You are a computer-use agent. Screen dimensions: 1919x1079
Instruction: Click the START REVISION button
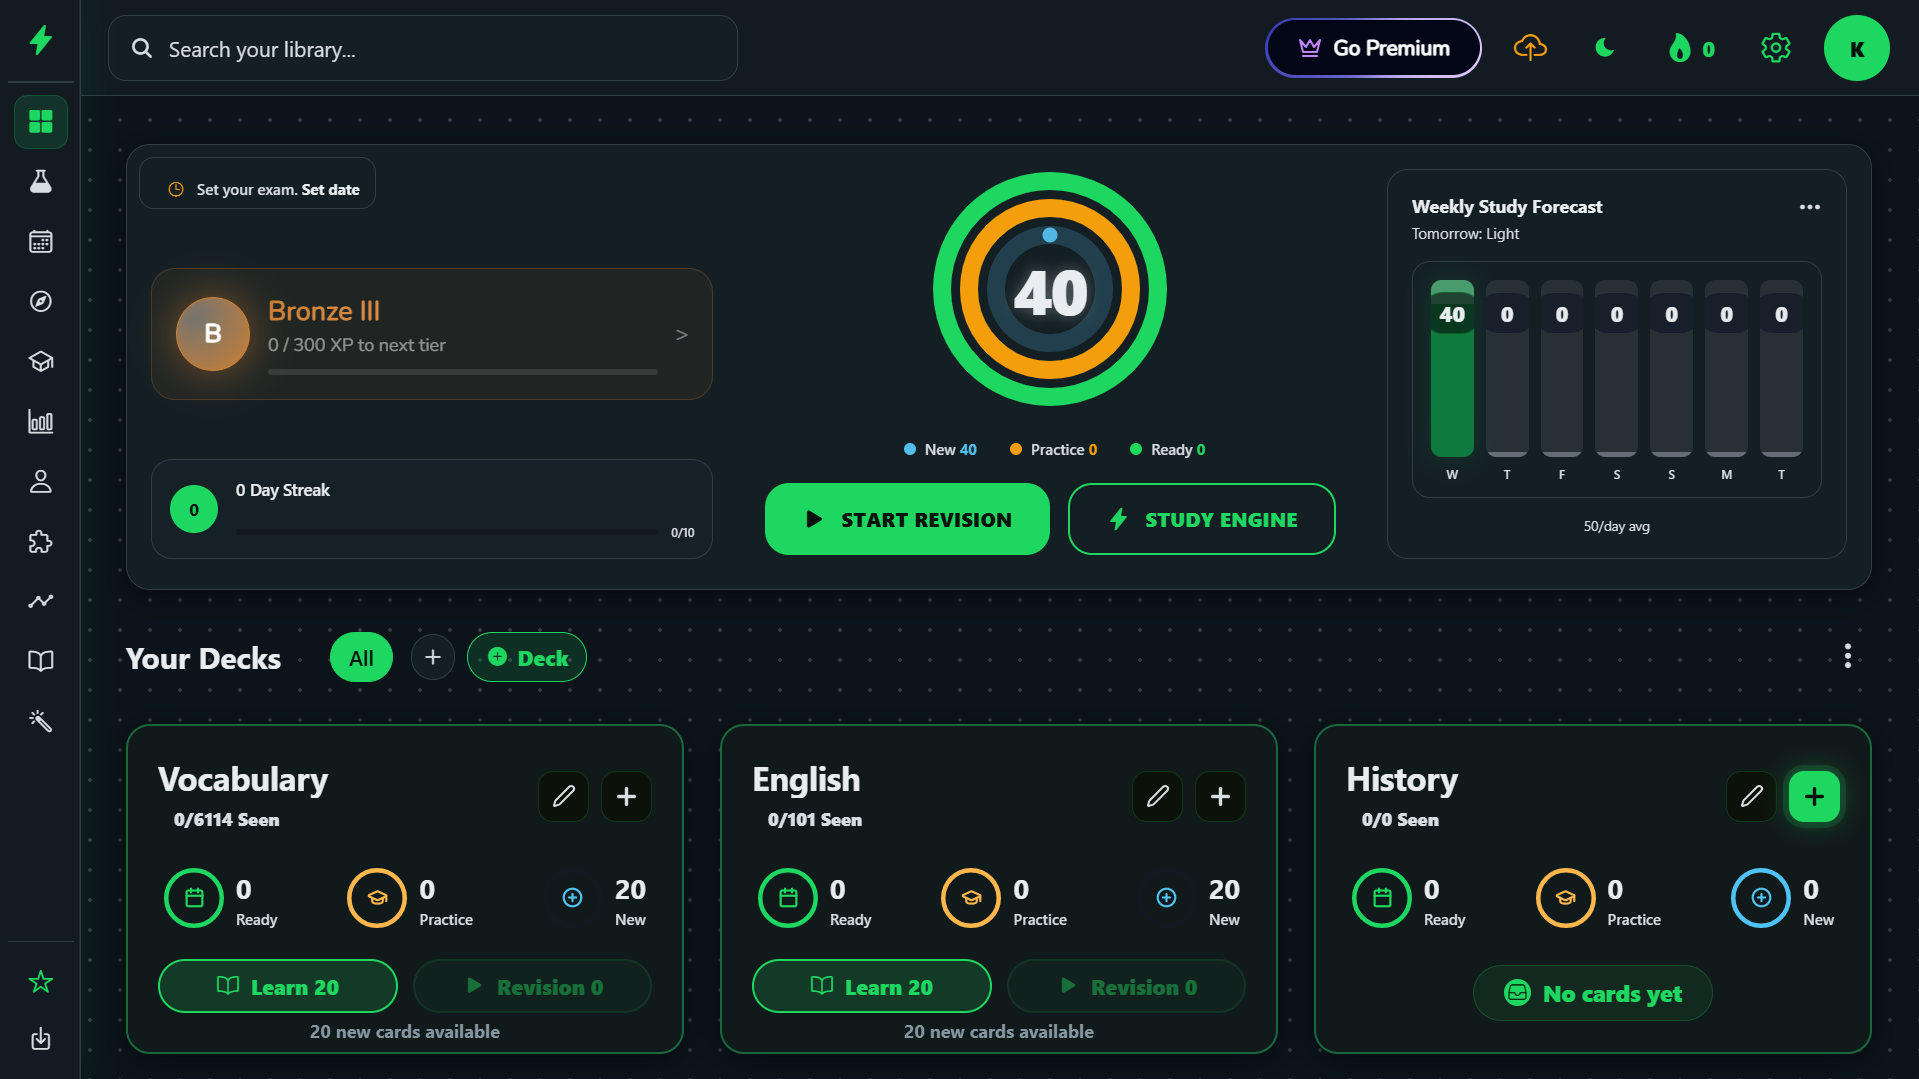907,519
